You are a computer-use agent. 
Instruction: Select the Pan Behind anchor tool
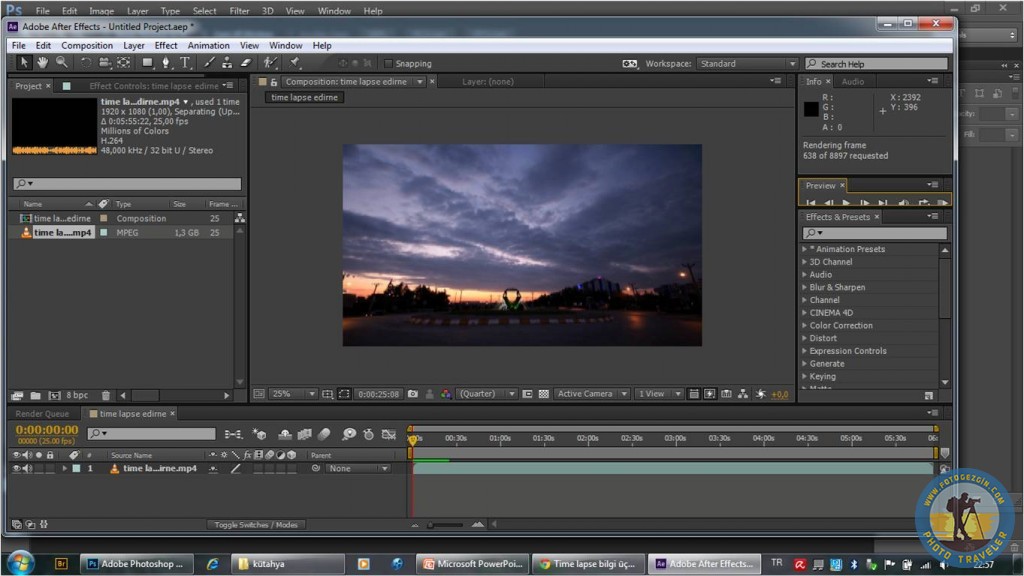[x=123, y=63]
